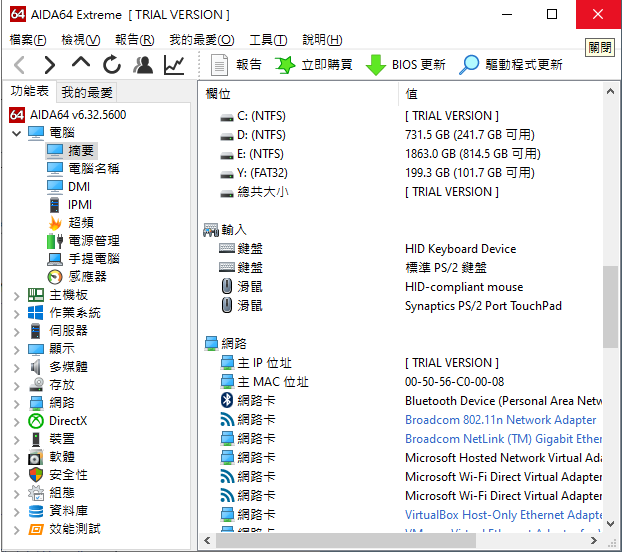624x556 pixels.
Task: Expand the DirectX tree node
Action: [x=17, y=422]
